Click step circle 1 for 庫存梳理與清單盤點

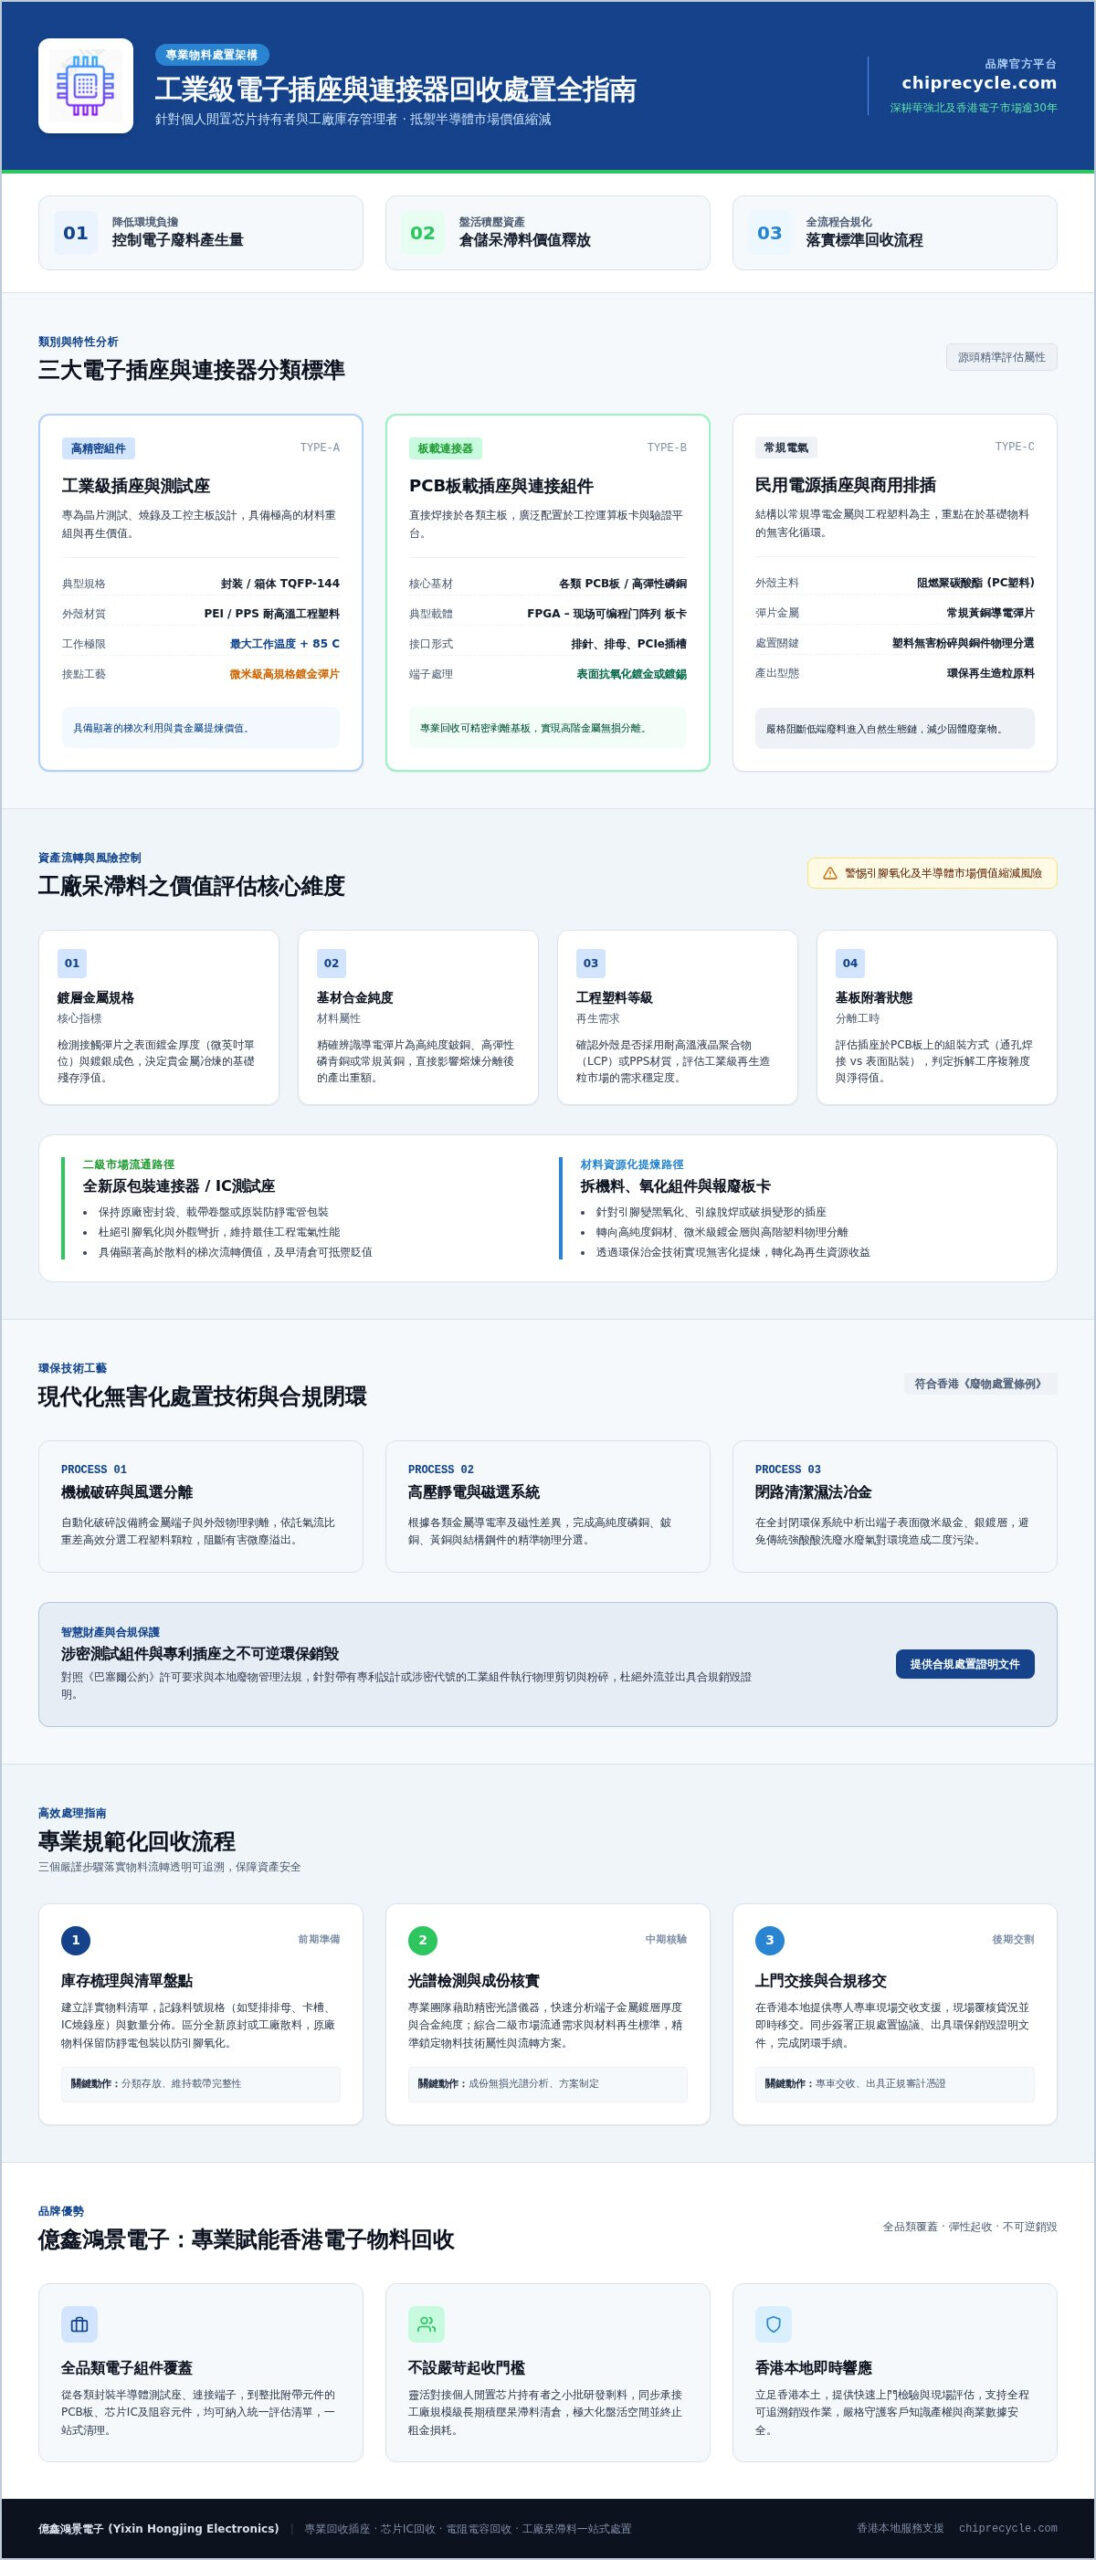[x=76, y=1940]
